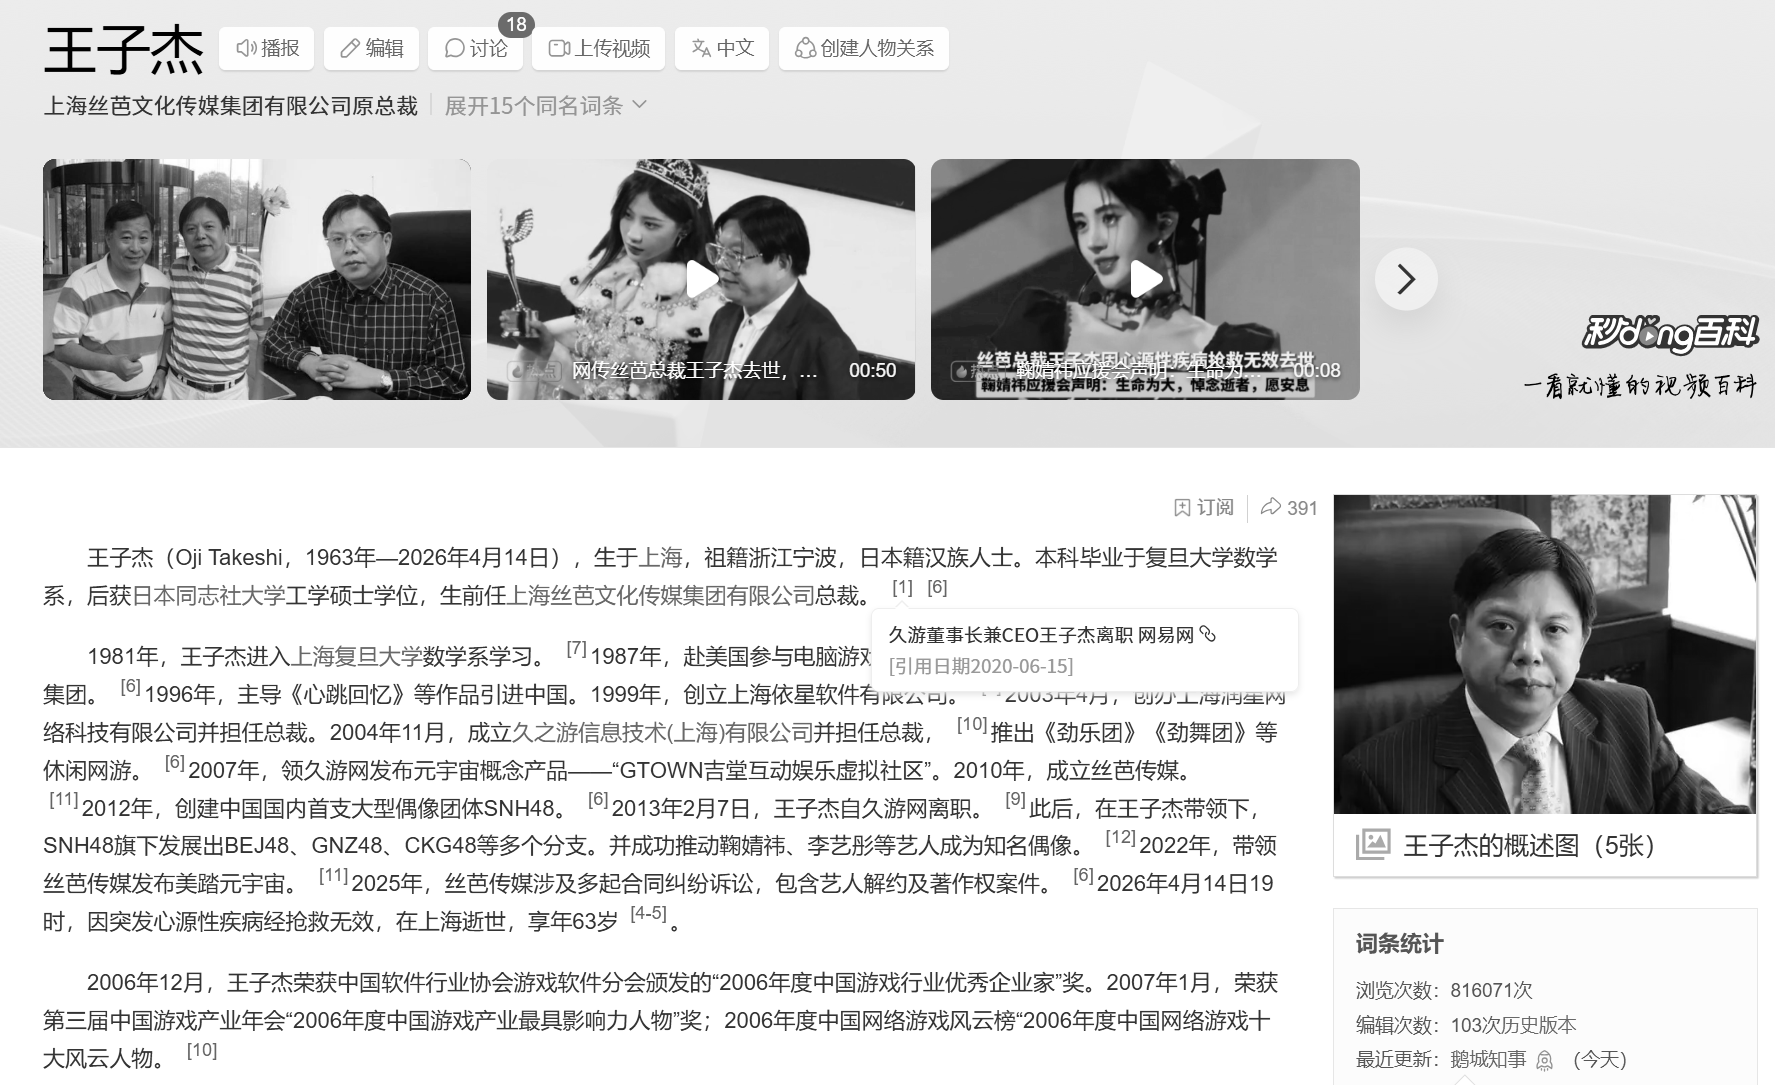1775x1085 pixels.
Task: Go to next media with right arrow
Action: point(1405,279)
